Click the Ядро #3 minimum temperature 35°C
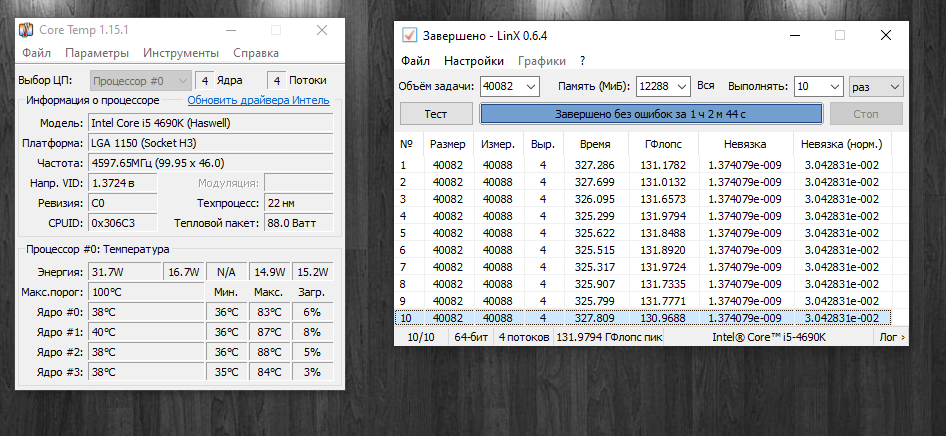Screen dimensions: 946x436 tap(226, 371)
